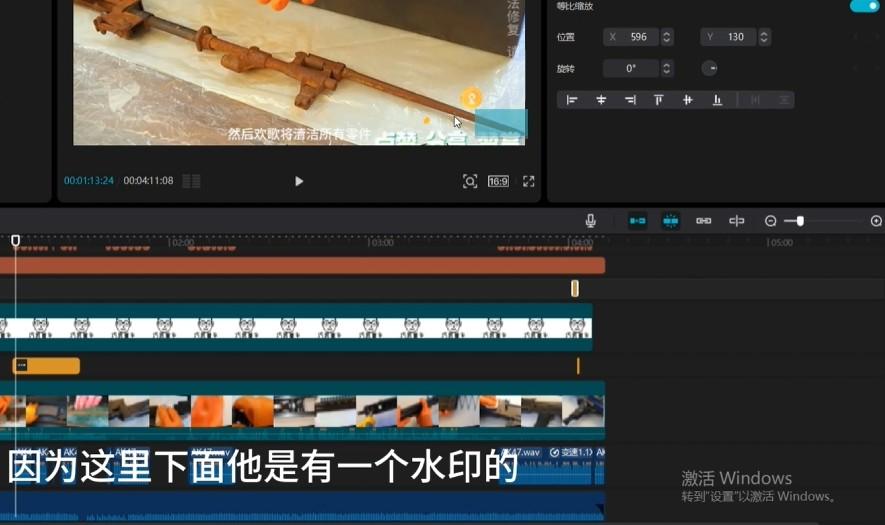Click the align bottom icon
Viewport: 885px width, 525px height.
pyautogui.click(x=717, y=100)
